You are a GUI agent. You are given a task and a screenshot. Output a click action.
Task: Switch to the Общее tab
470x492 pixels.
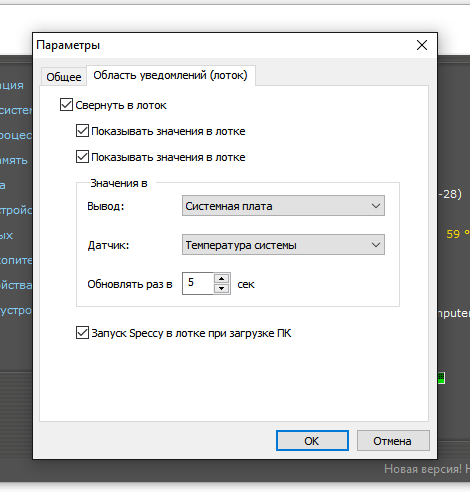[64, 77]
